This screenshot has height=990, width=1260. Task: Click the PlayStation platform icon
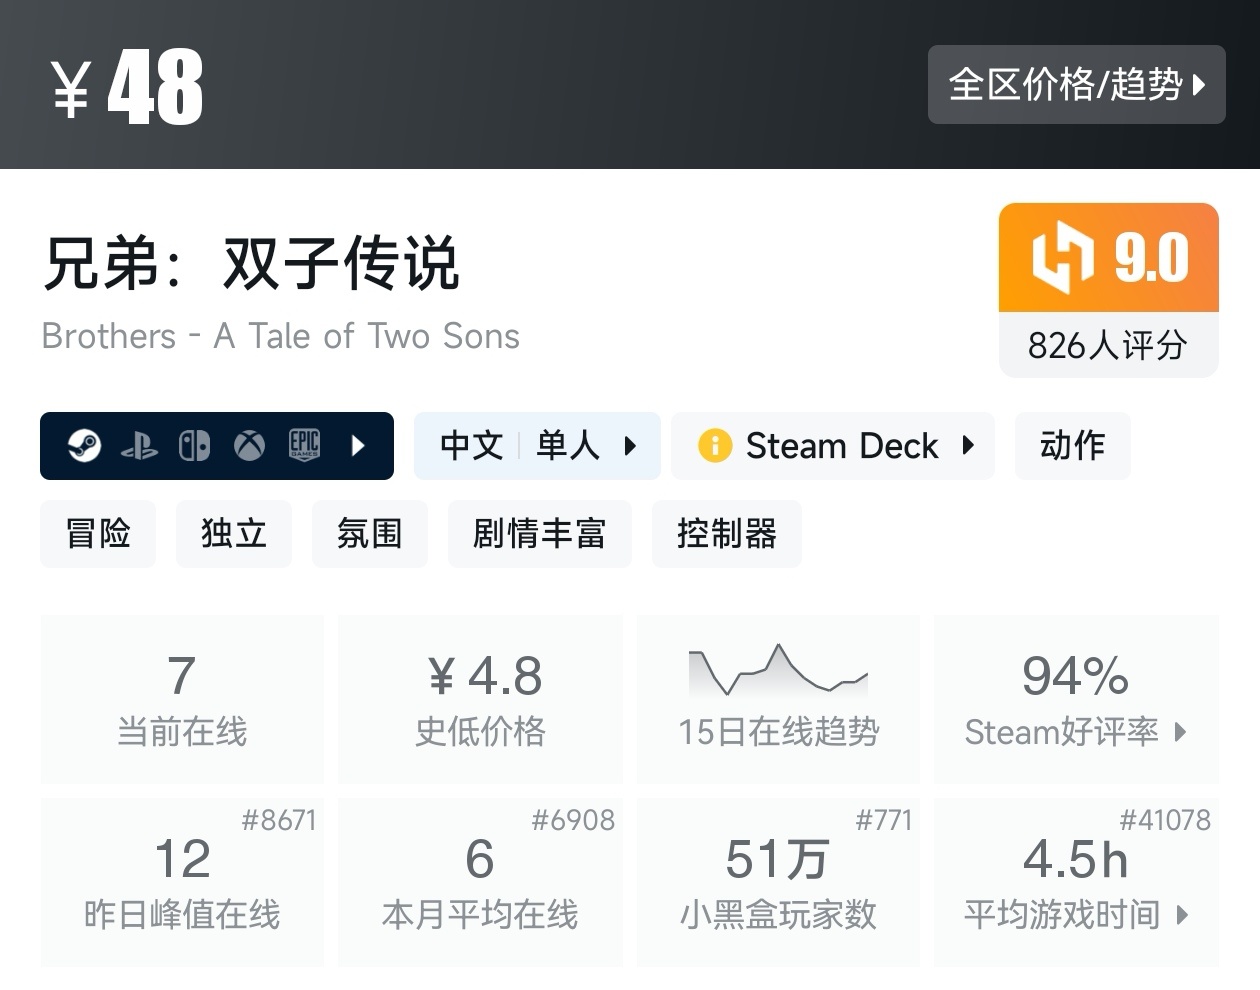click(139, 446)
